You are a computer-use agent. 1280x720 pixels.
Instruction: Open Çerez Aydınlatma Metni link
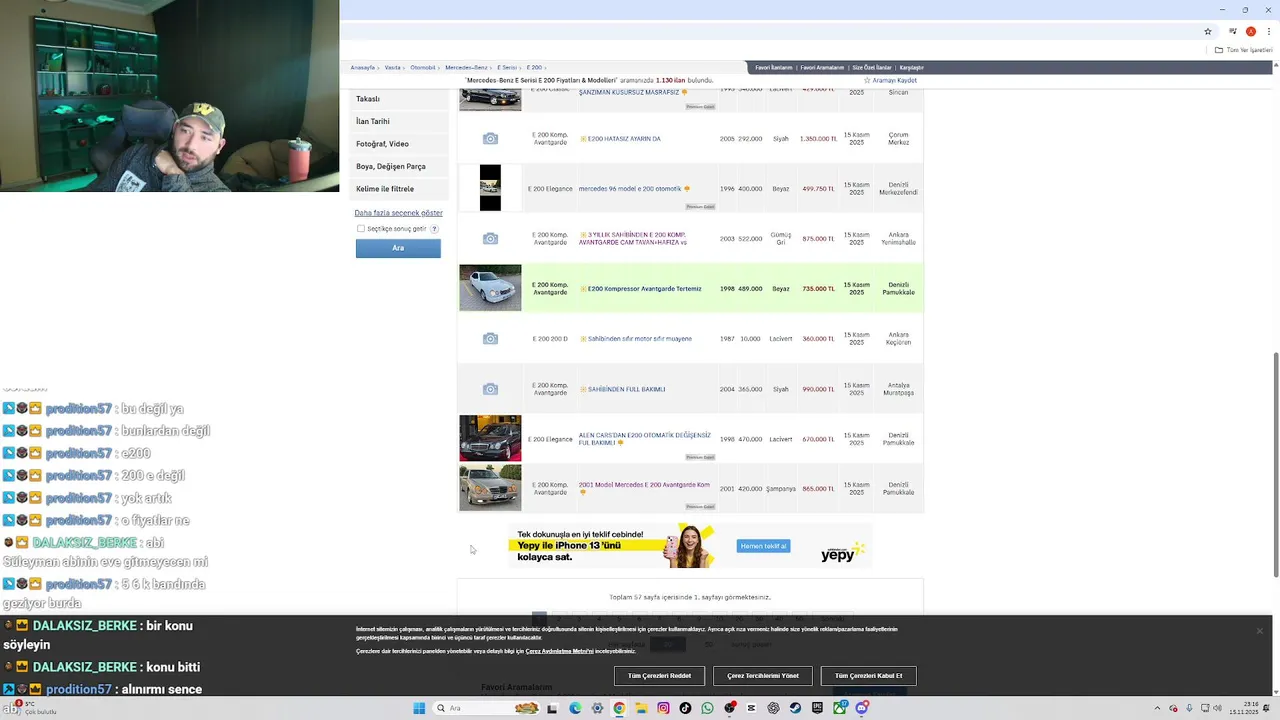[x=559, y=651]
